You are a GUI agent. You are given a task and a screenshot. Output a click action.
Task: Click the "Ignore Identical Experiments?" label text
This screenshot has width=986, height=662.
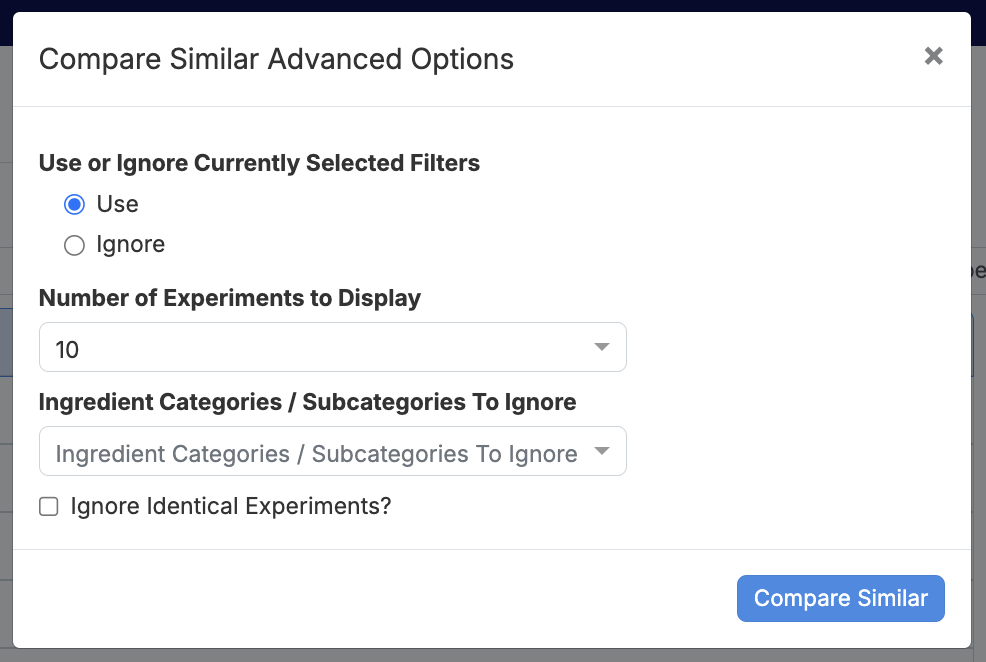point(231,506)
